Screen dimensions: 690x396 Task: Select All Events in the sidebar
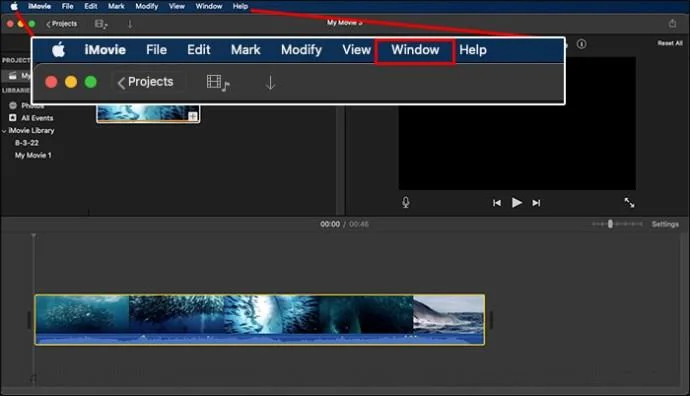pyautogui.click(x=37, y=118)
